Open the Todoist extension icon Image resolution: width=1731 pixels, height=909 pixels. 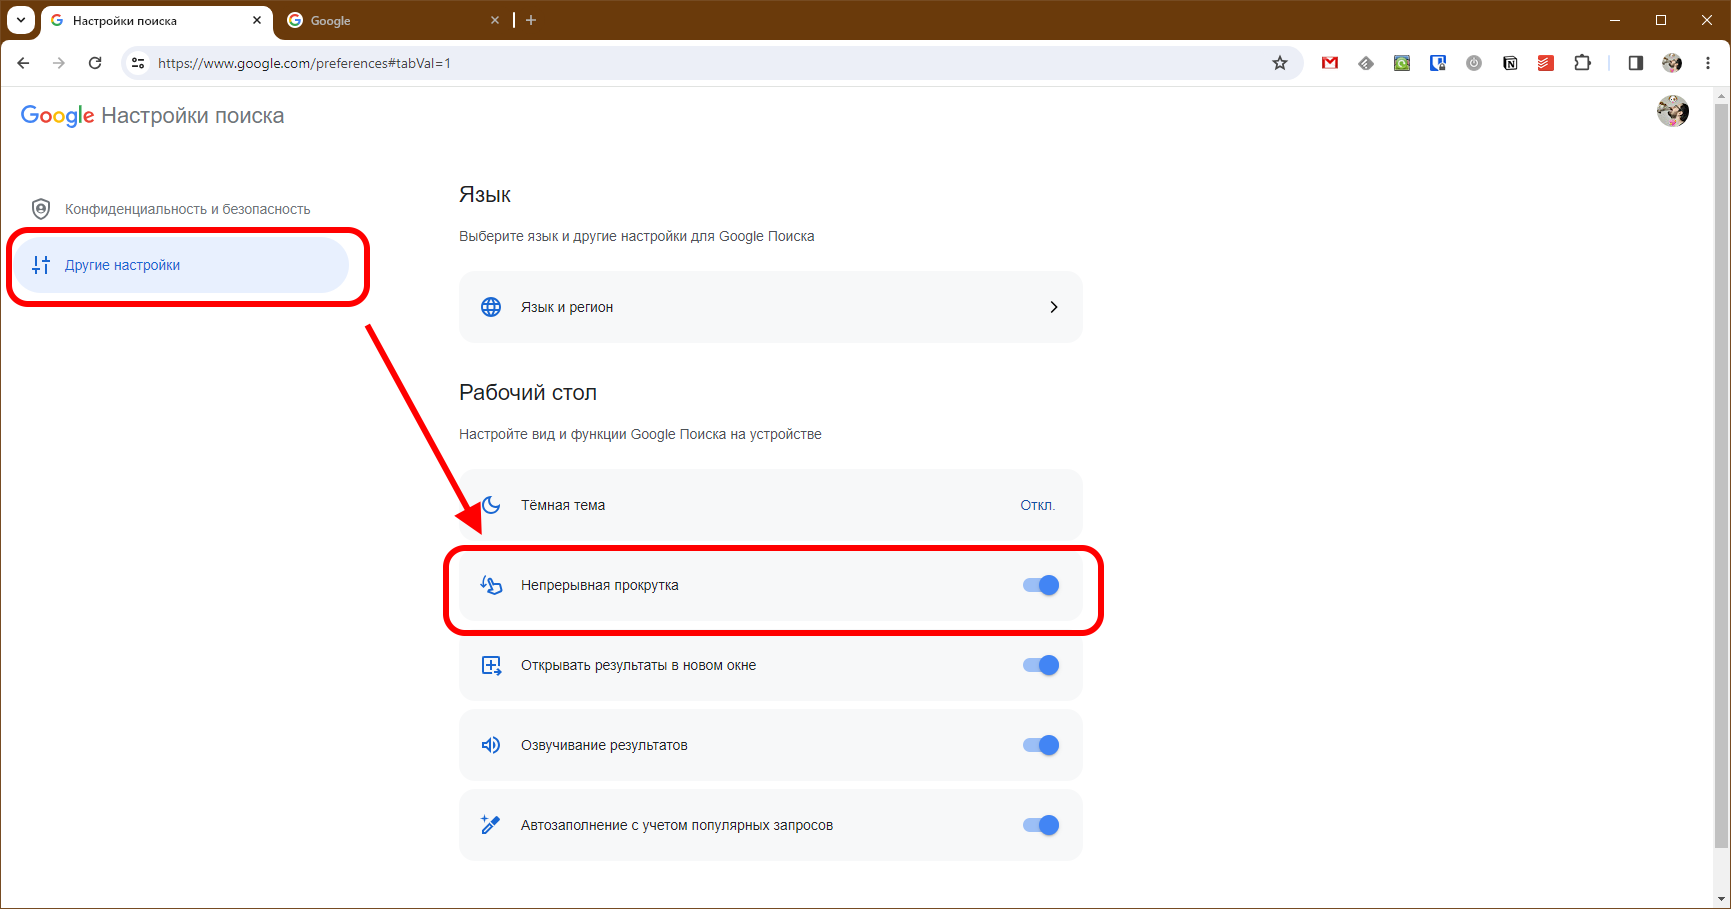coord(1546,63)
